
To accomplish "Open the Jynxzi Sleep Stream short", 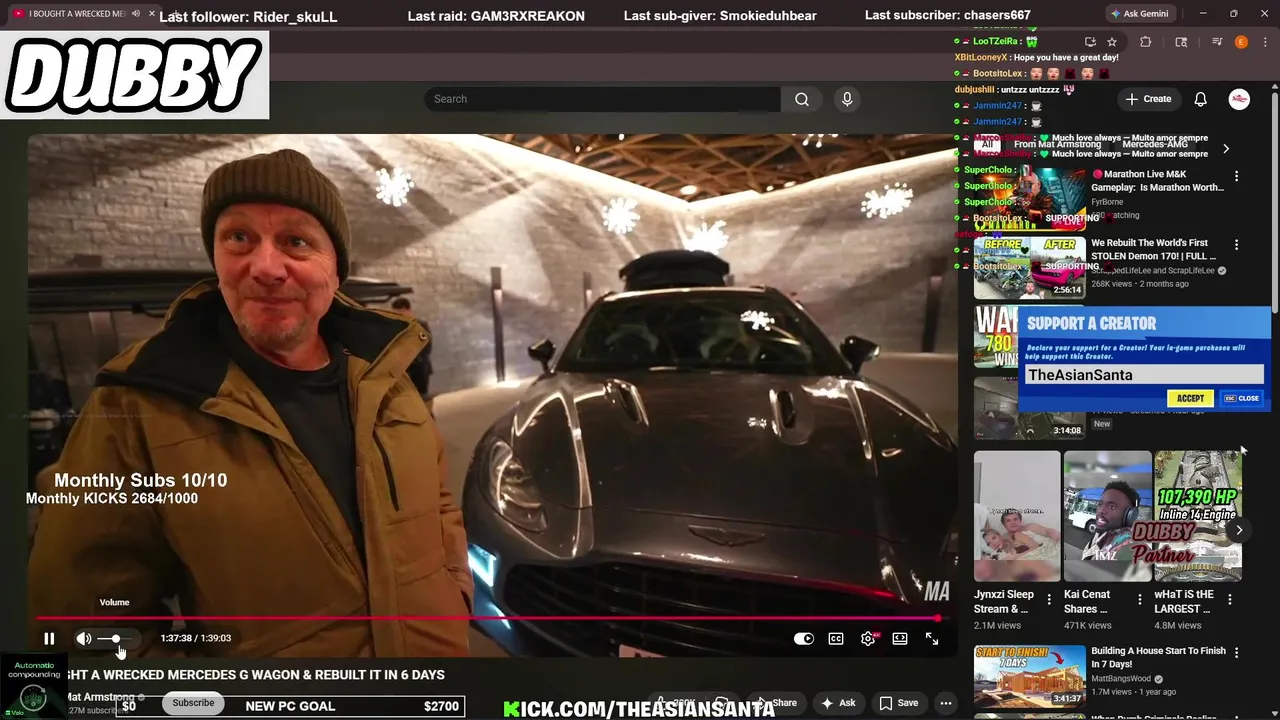I will [x=1017, y=516].
